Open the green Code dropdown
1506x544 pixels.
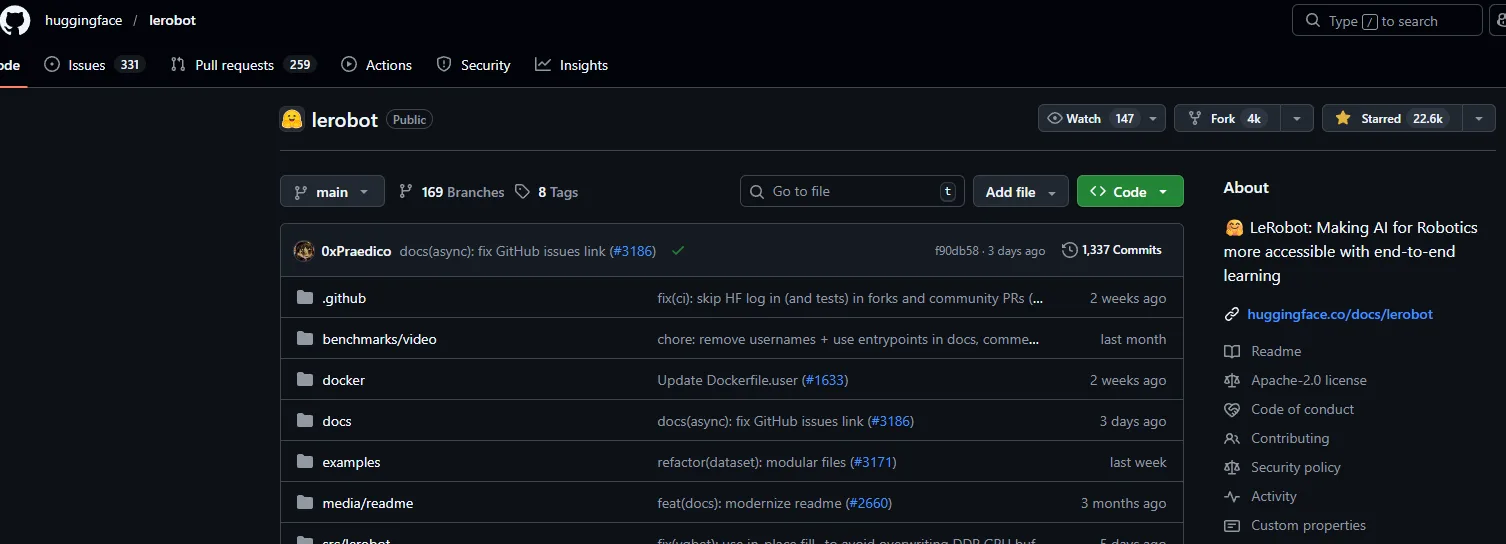(1129, 192)
